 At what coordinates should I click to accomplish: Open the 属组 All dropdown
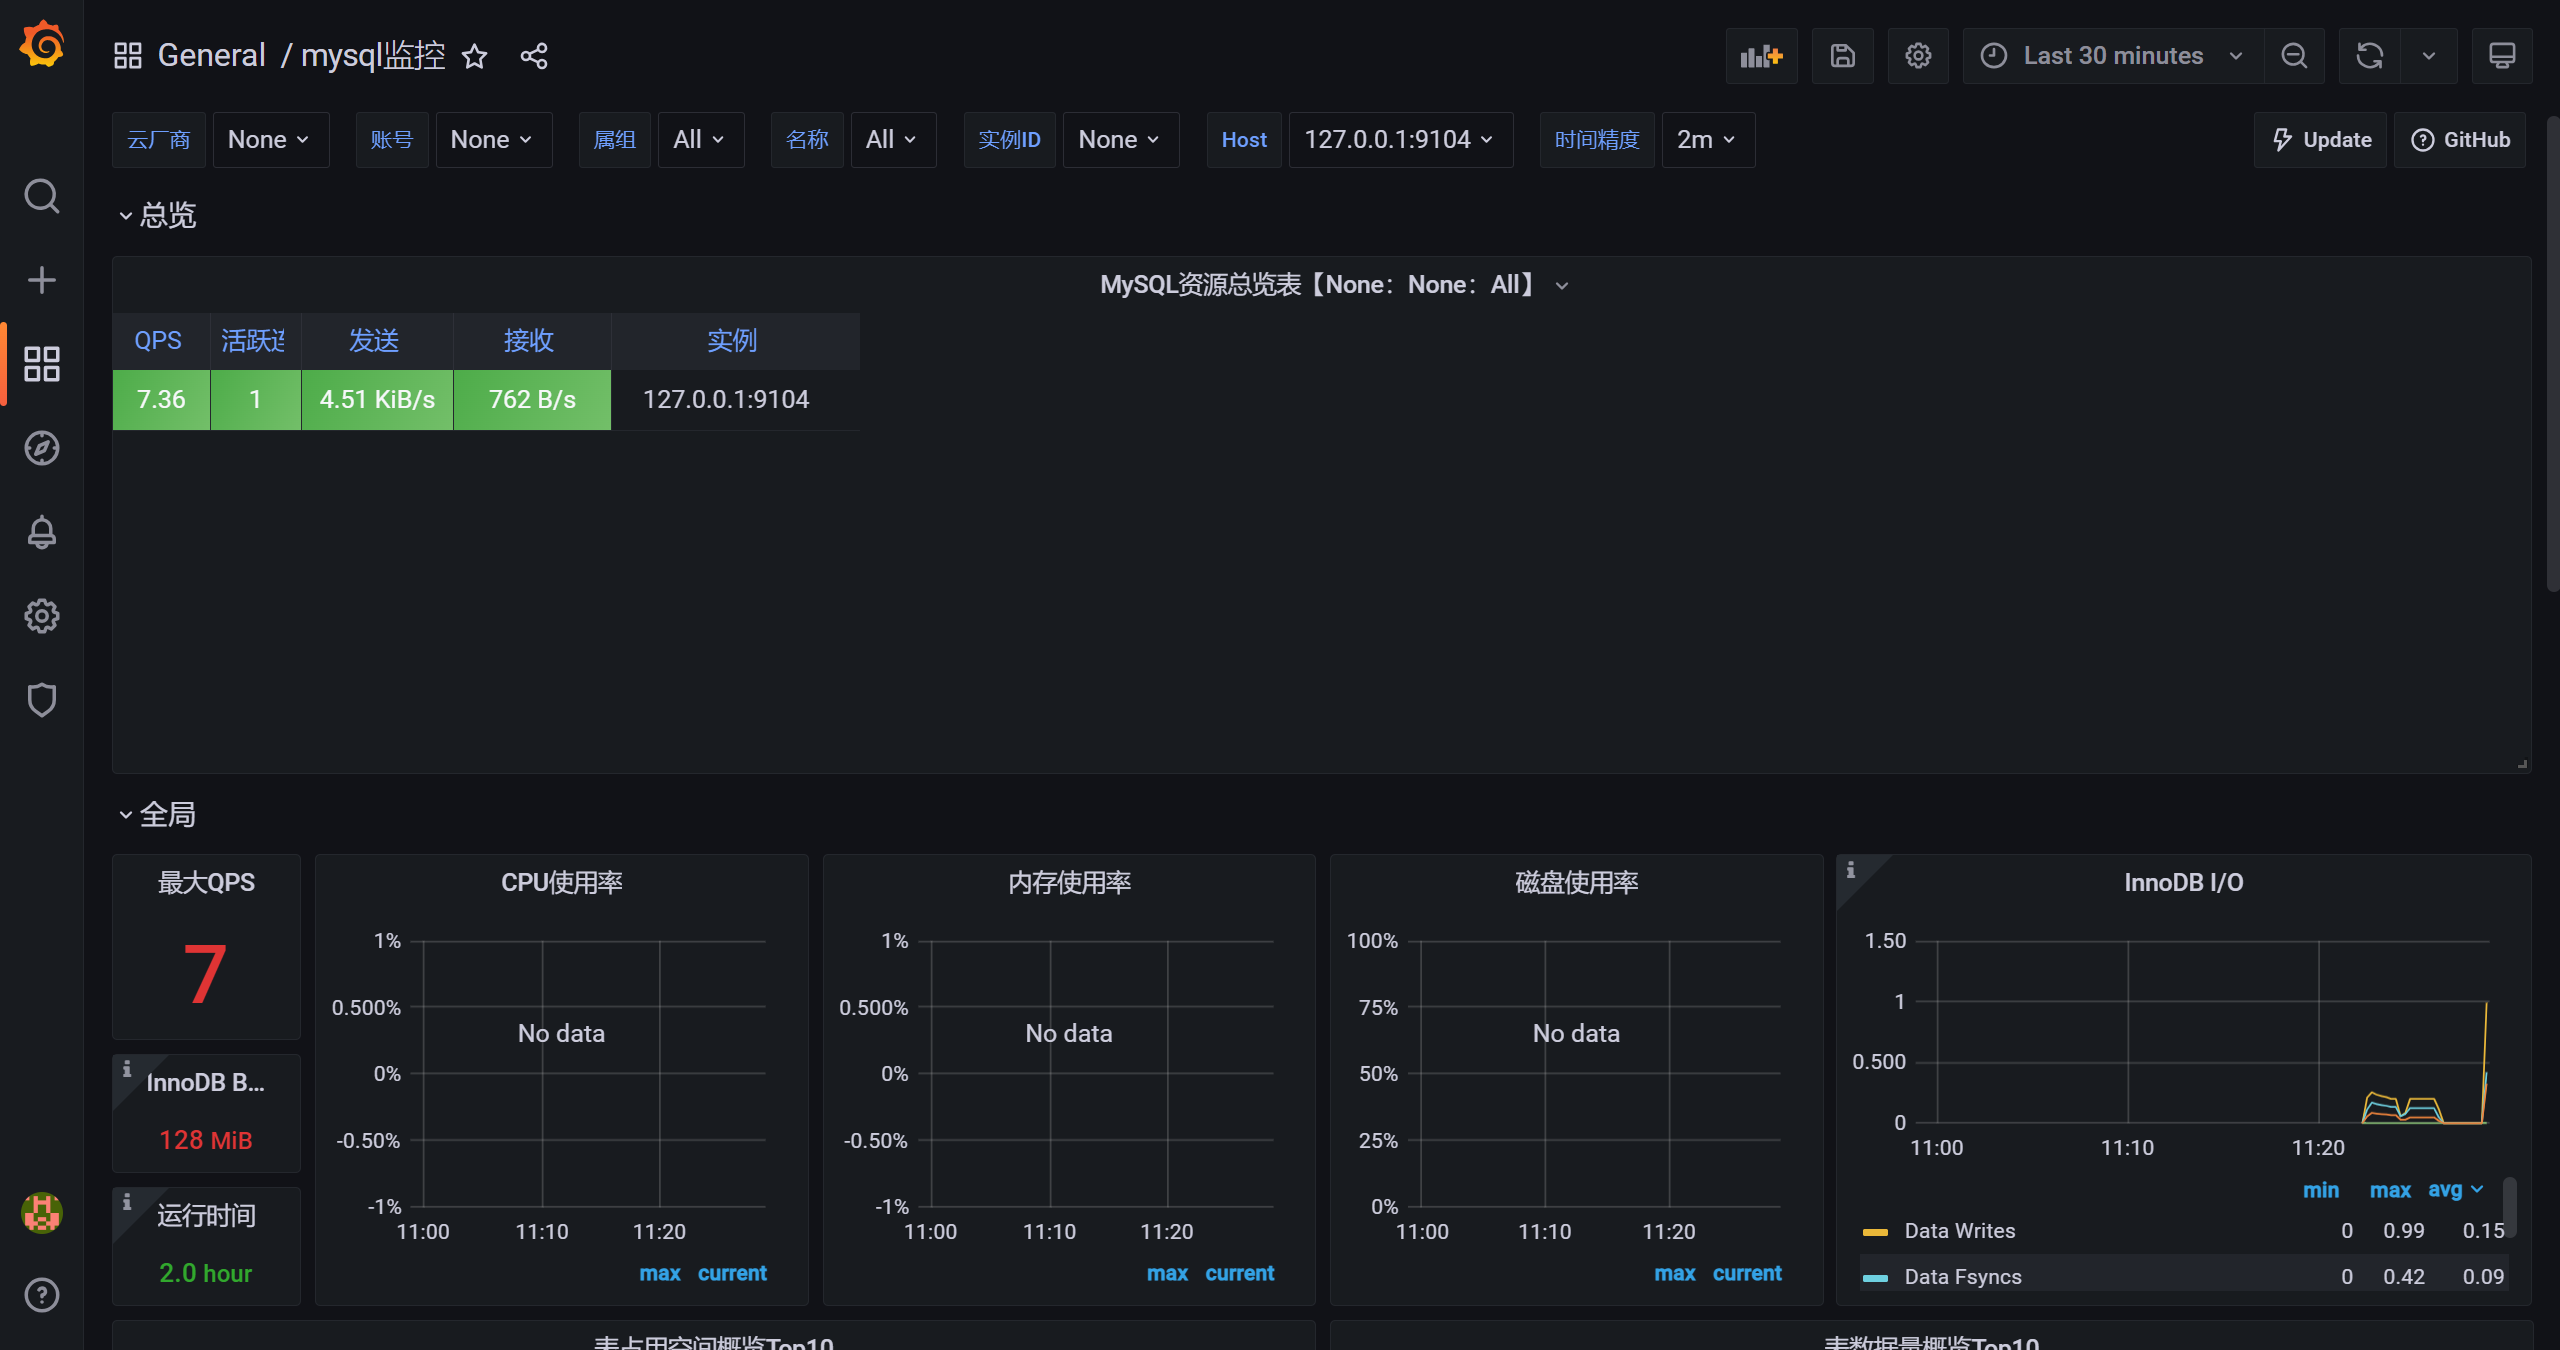[701, 140]
